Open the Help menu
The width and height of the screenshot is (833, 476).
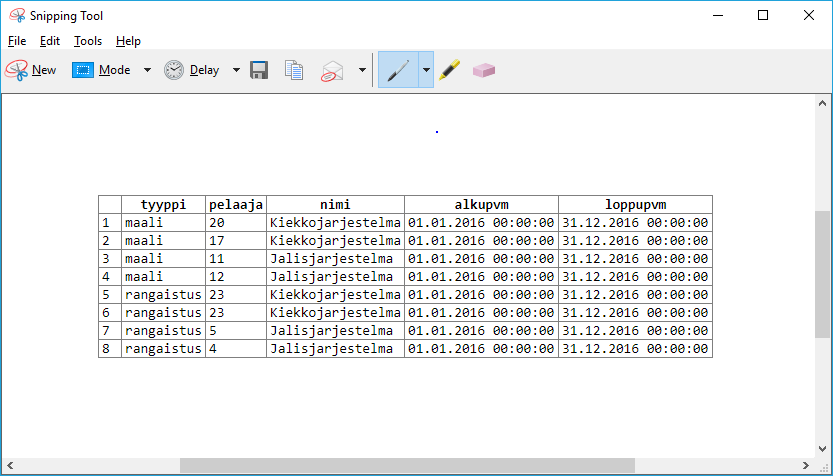pos(128,41)
